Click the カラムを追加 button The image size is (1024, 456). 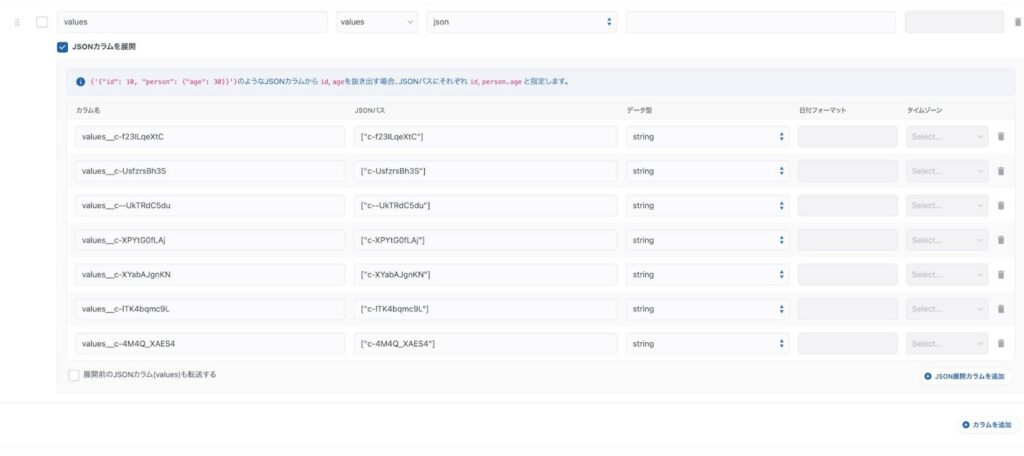coord(986,425)
